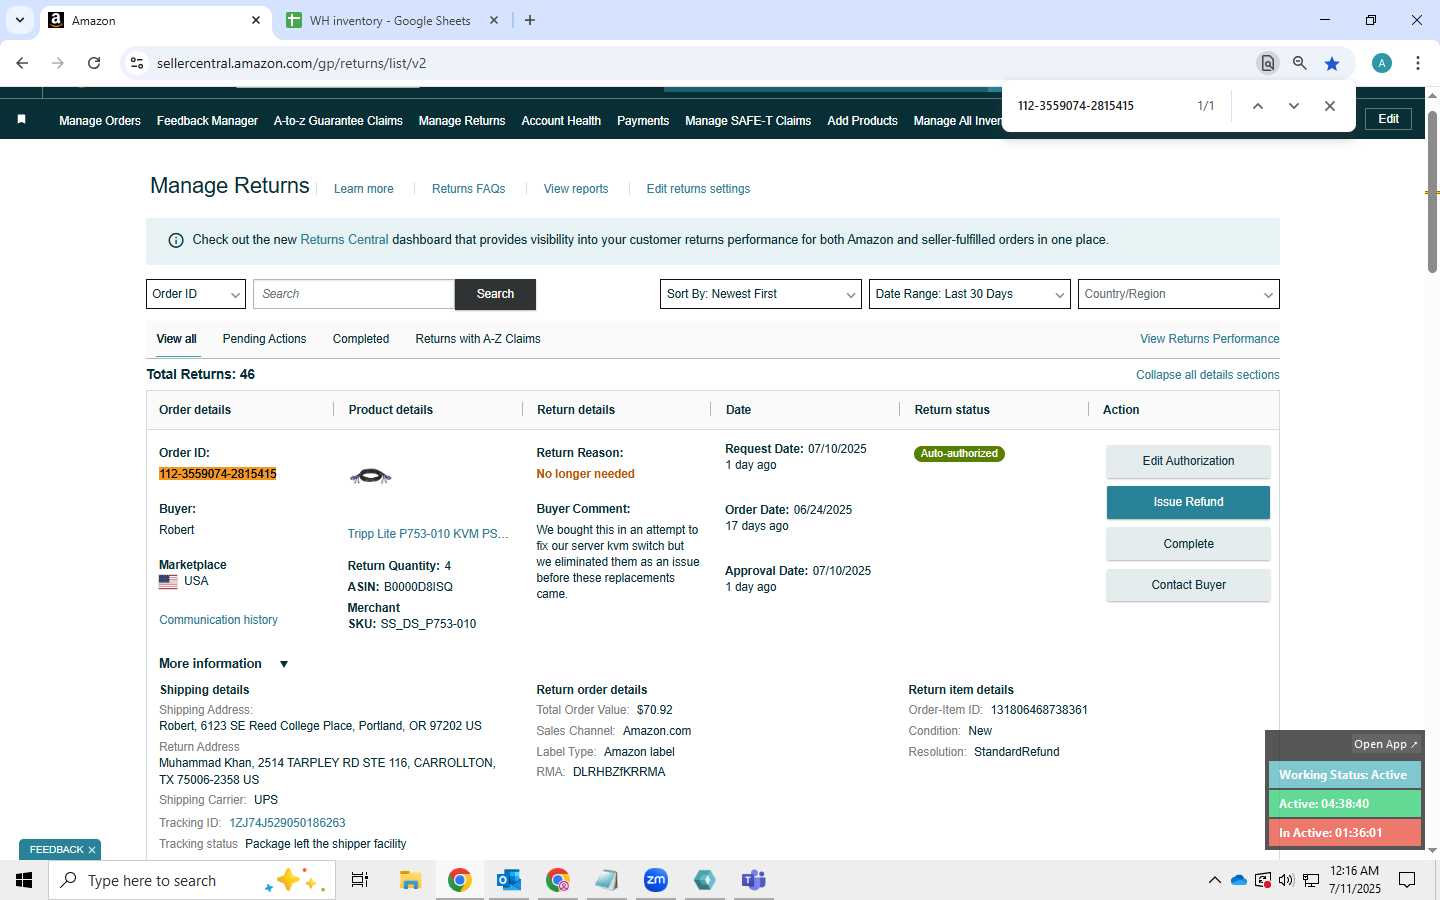This screenshot has width=1440, height=900.
Task: Open A-to-z Guarantee Claims
Action: point(338,121)
